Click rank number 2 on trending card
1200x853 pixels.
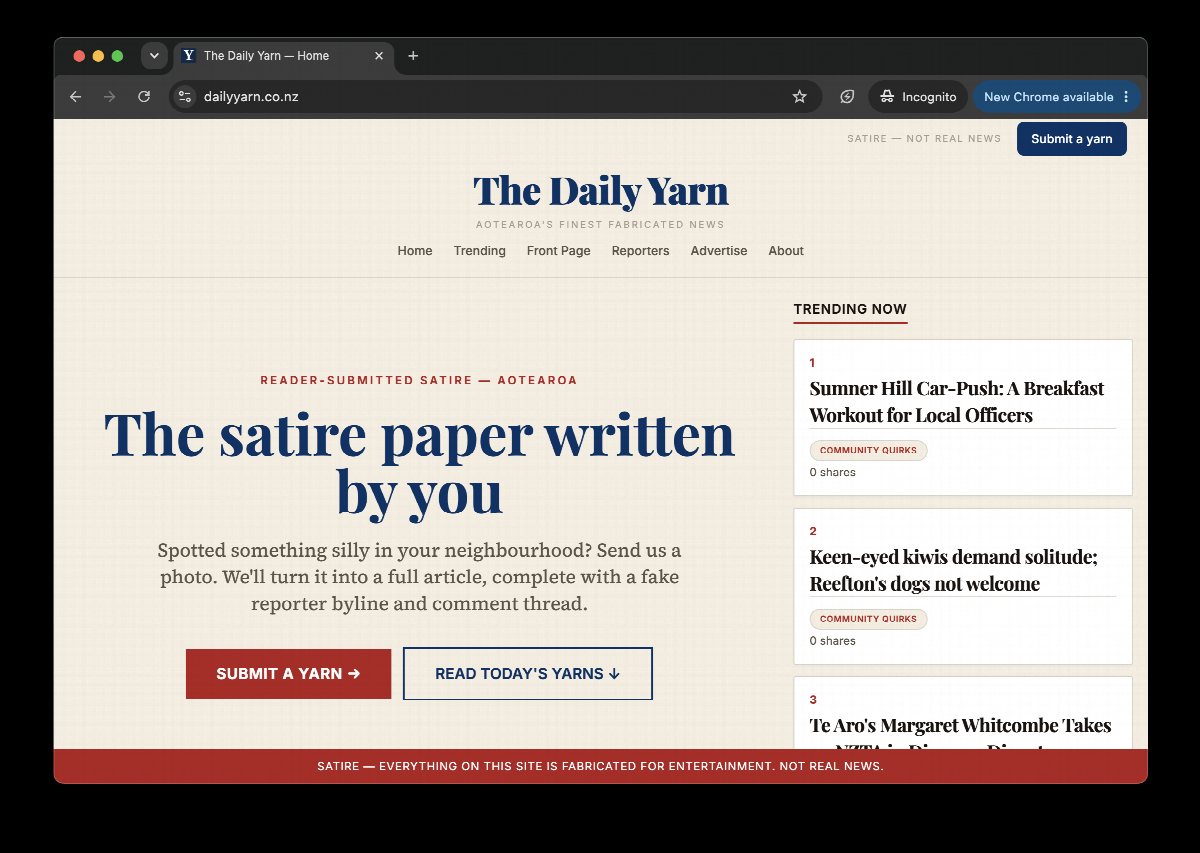pyautogui.click(x=813, y=531)
